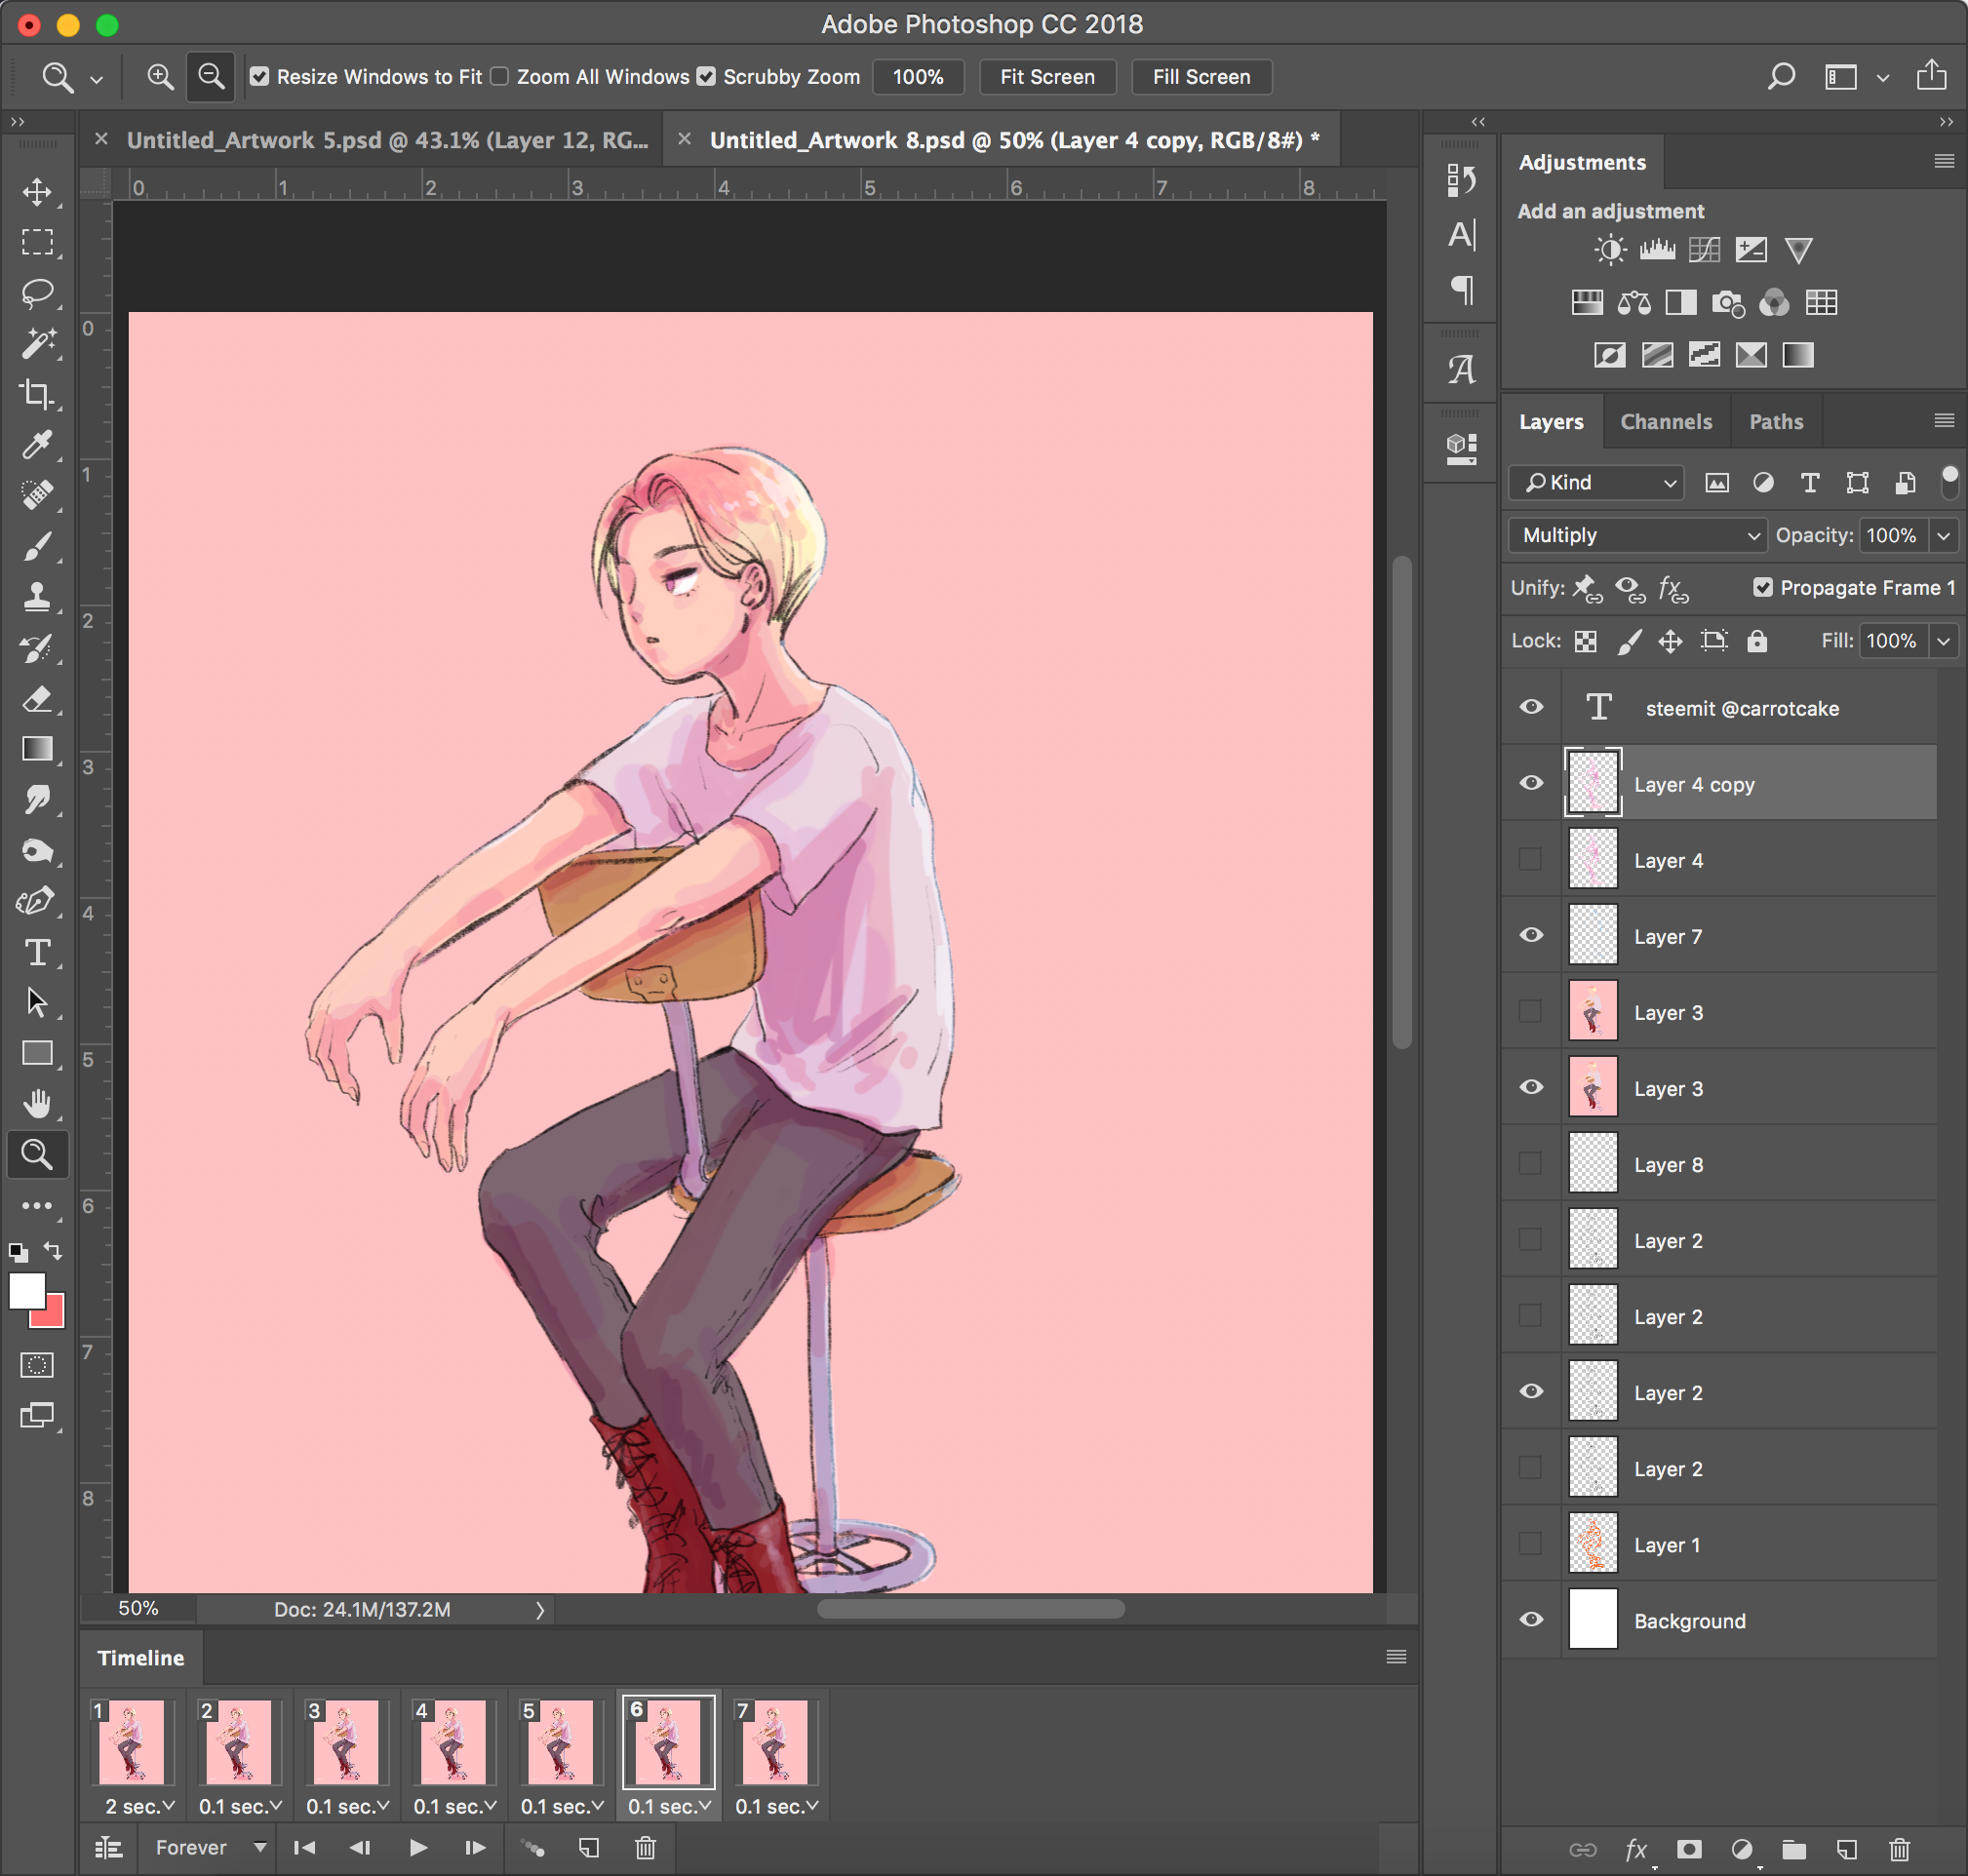Select the Horizontal Type tool
The height and width of the screenshot is (1876, 1968).
point(38,953)
